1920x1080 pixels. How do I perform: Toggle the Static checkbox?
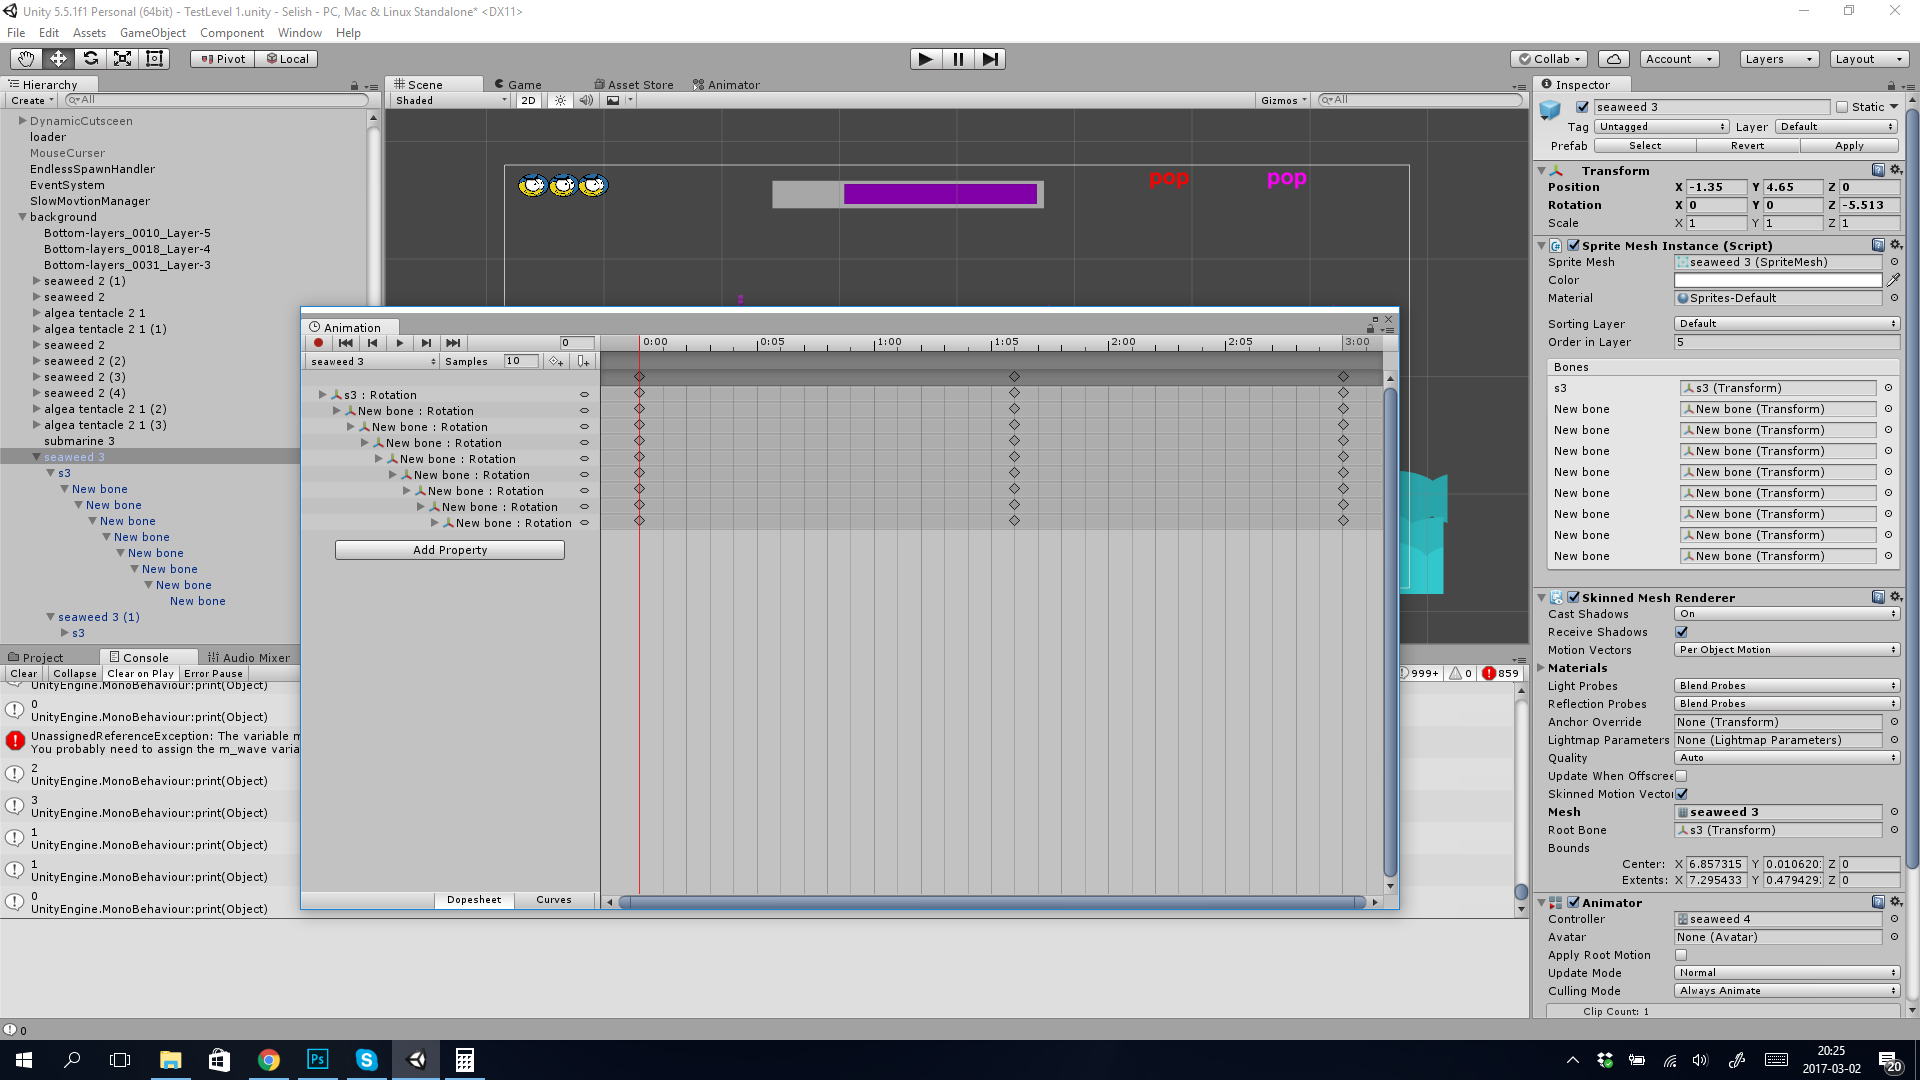1842,107
